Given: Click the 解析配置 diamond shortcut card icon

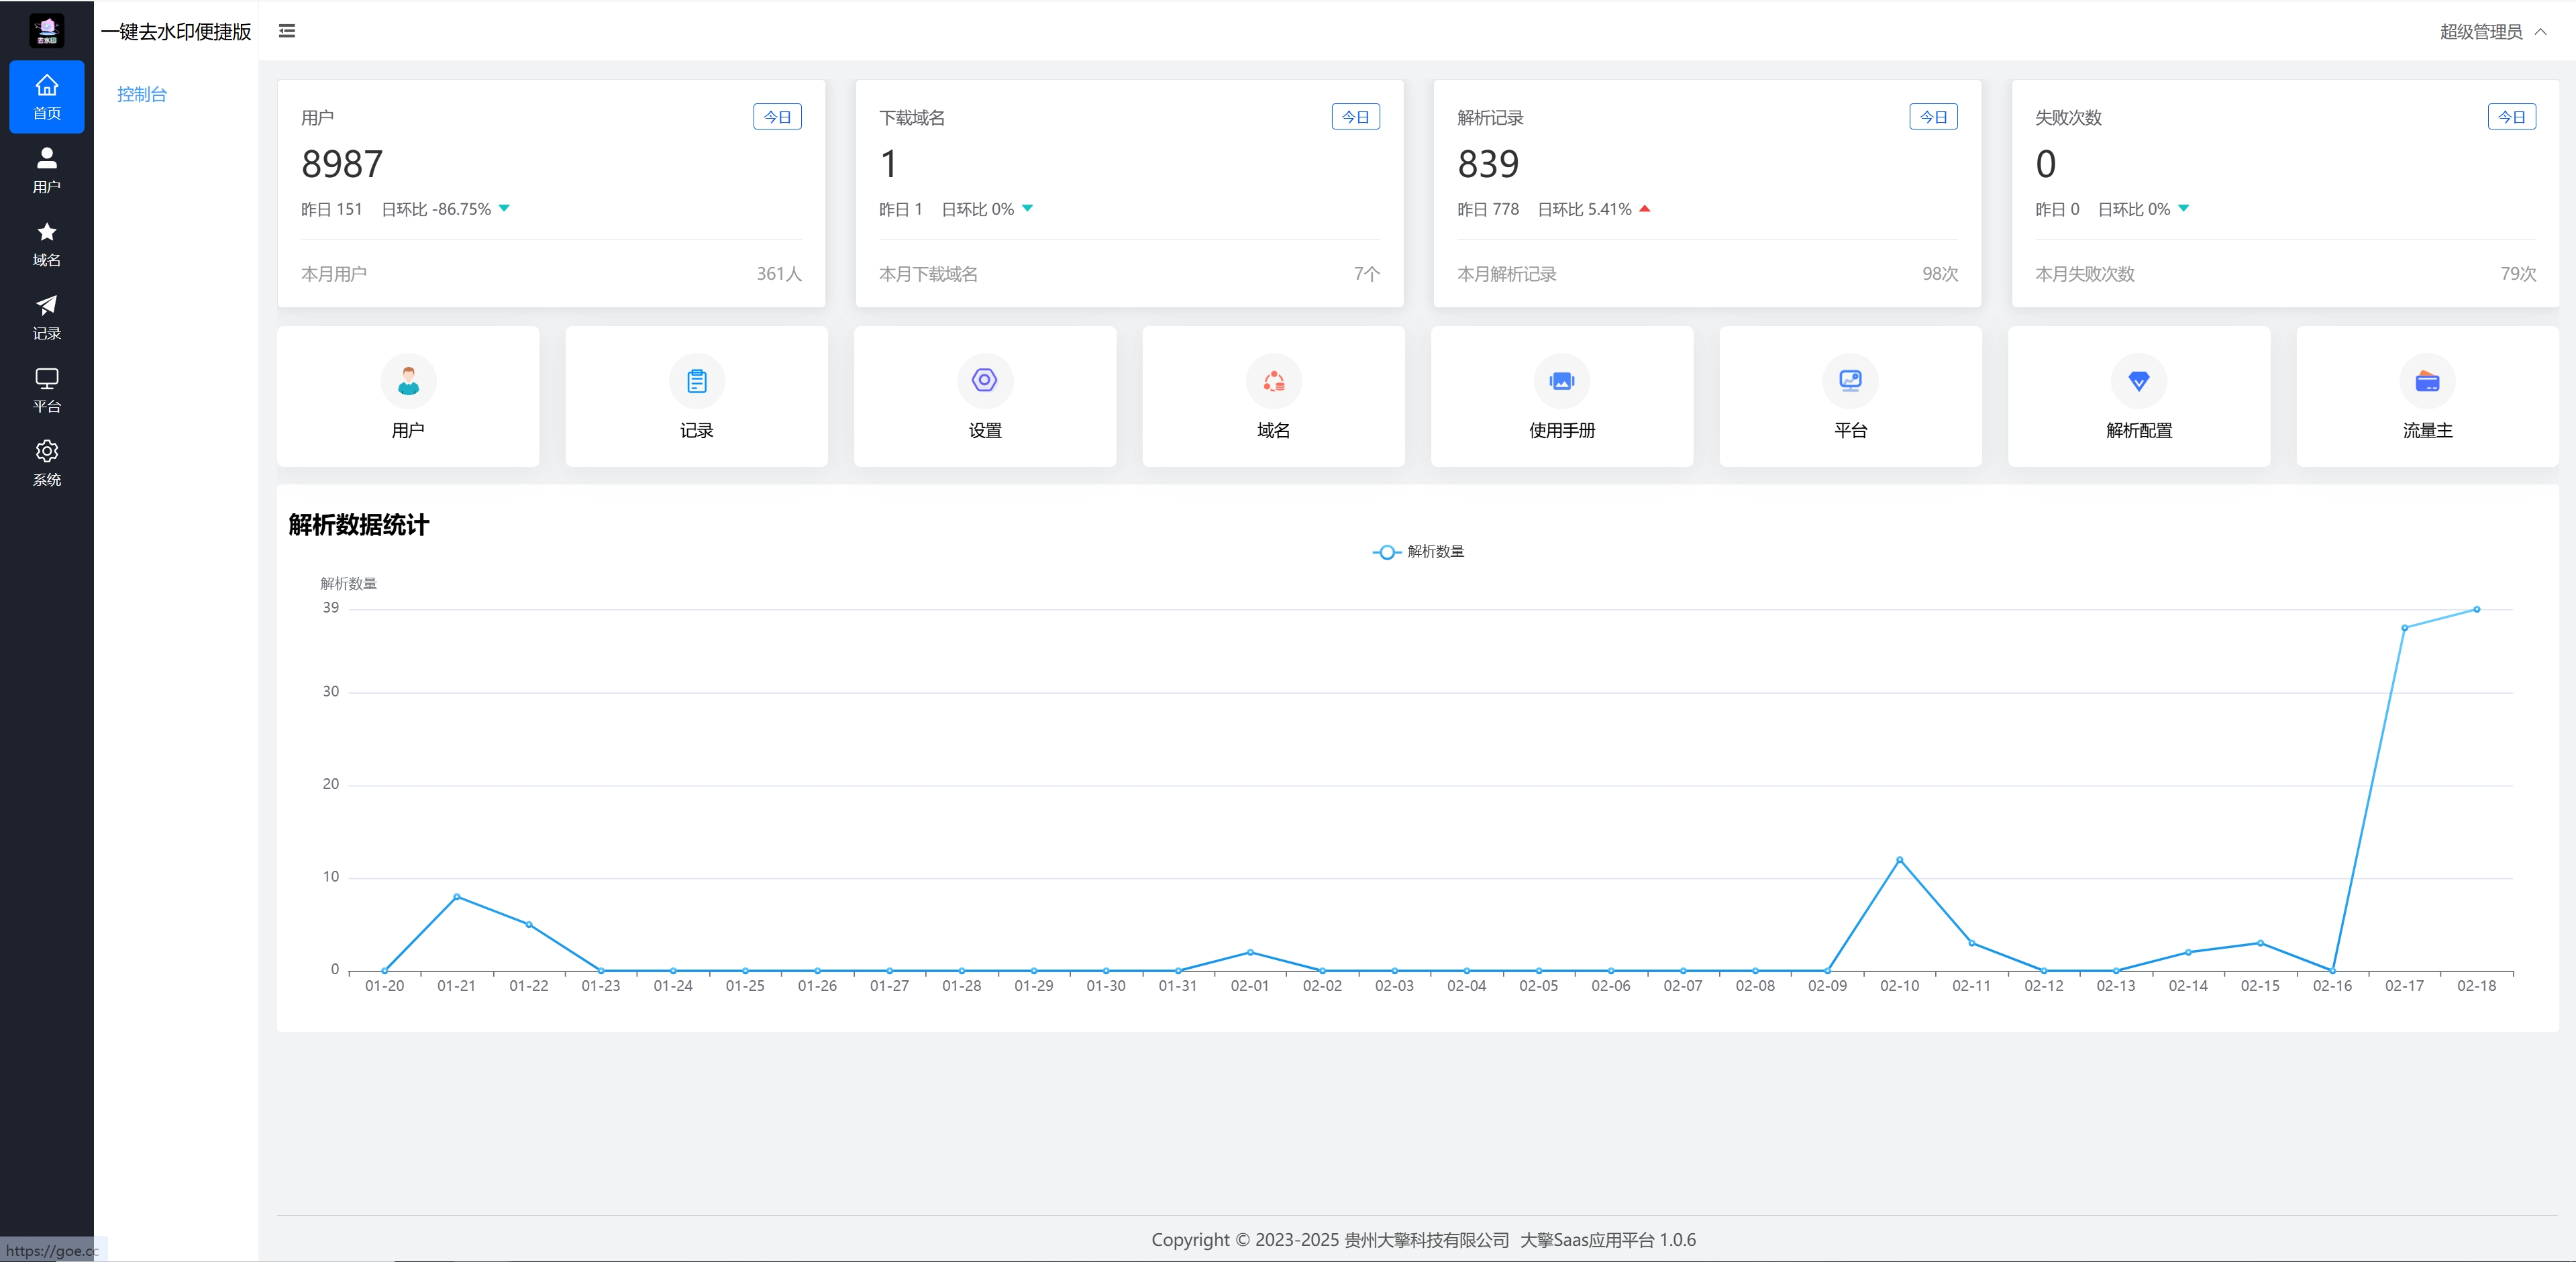Looking at the screenshot, I should click(2139, 381).
